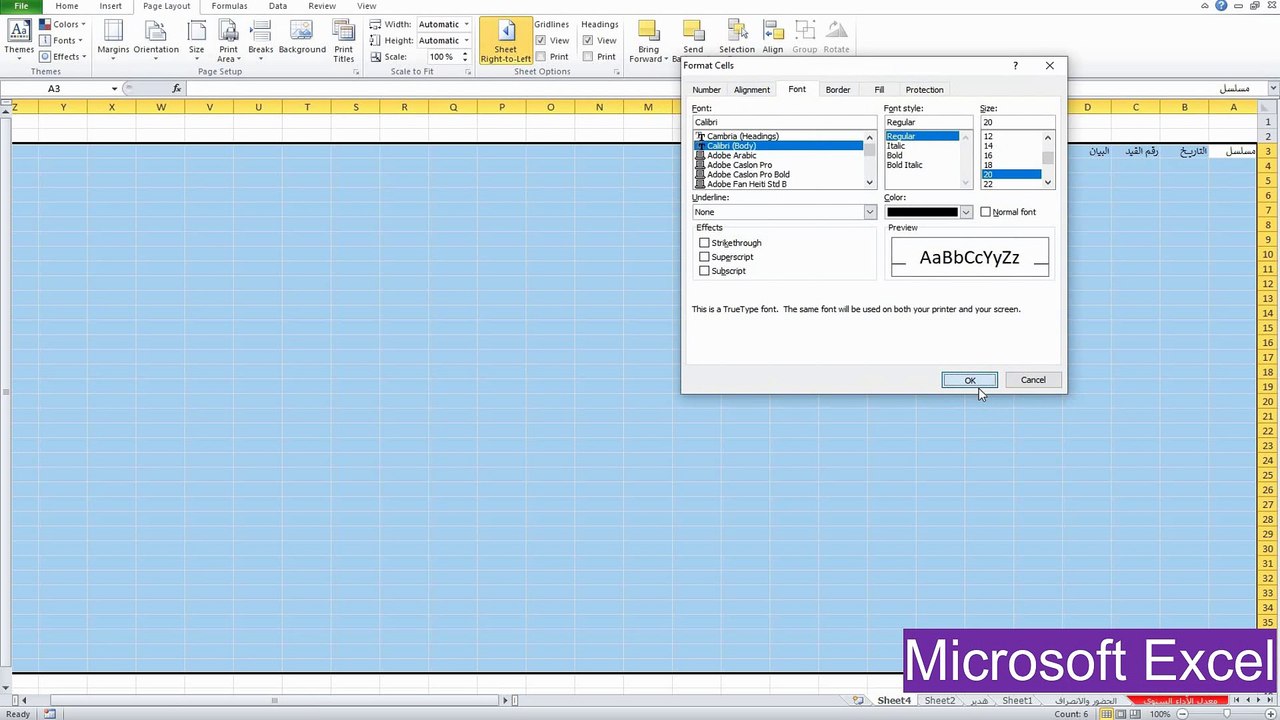Select the Sheet2 worksheet tab

point(939,701)
